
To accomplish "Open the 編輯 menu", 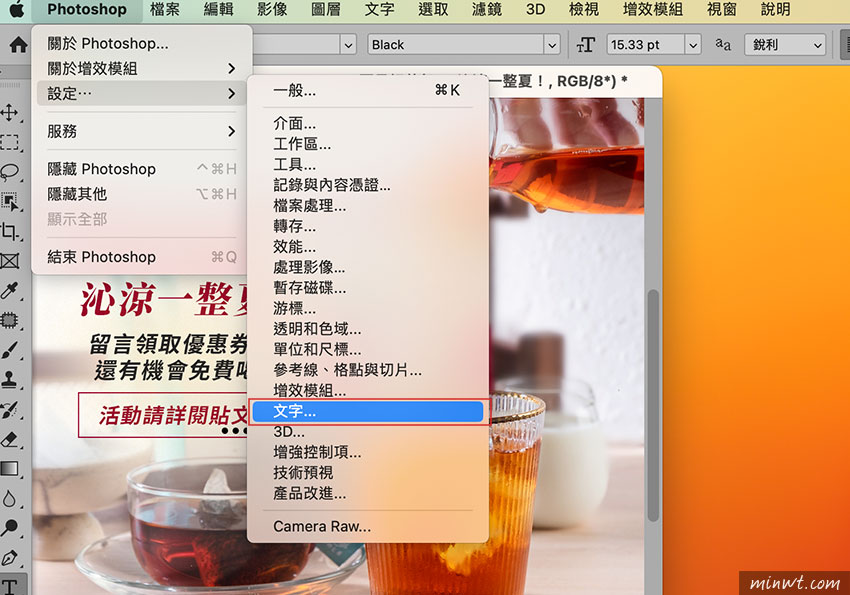I will [218, 9].
